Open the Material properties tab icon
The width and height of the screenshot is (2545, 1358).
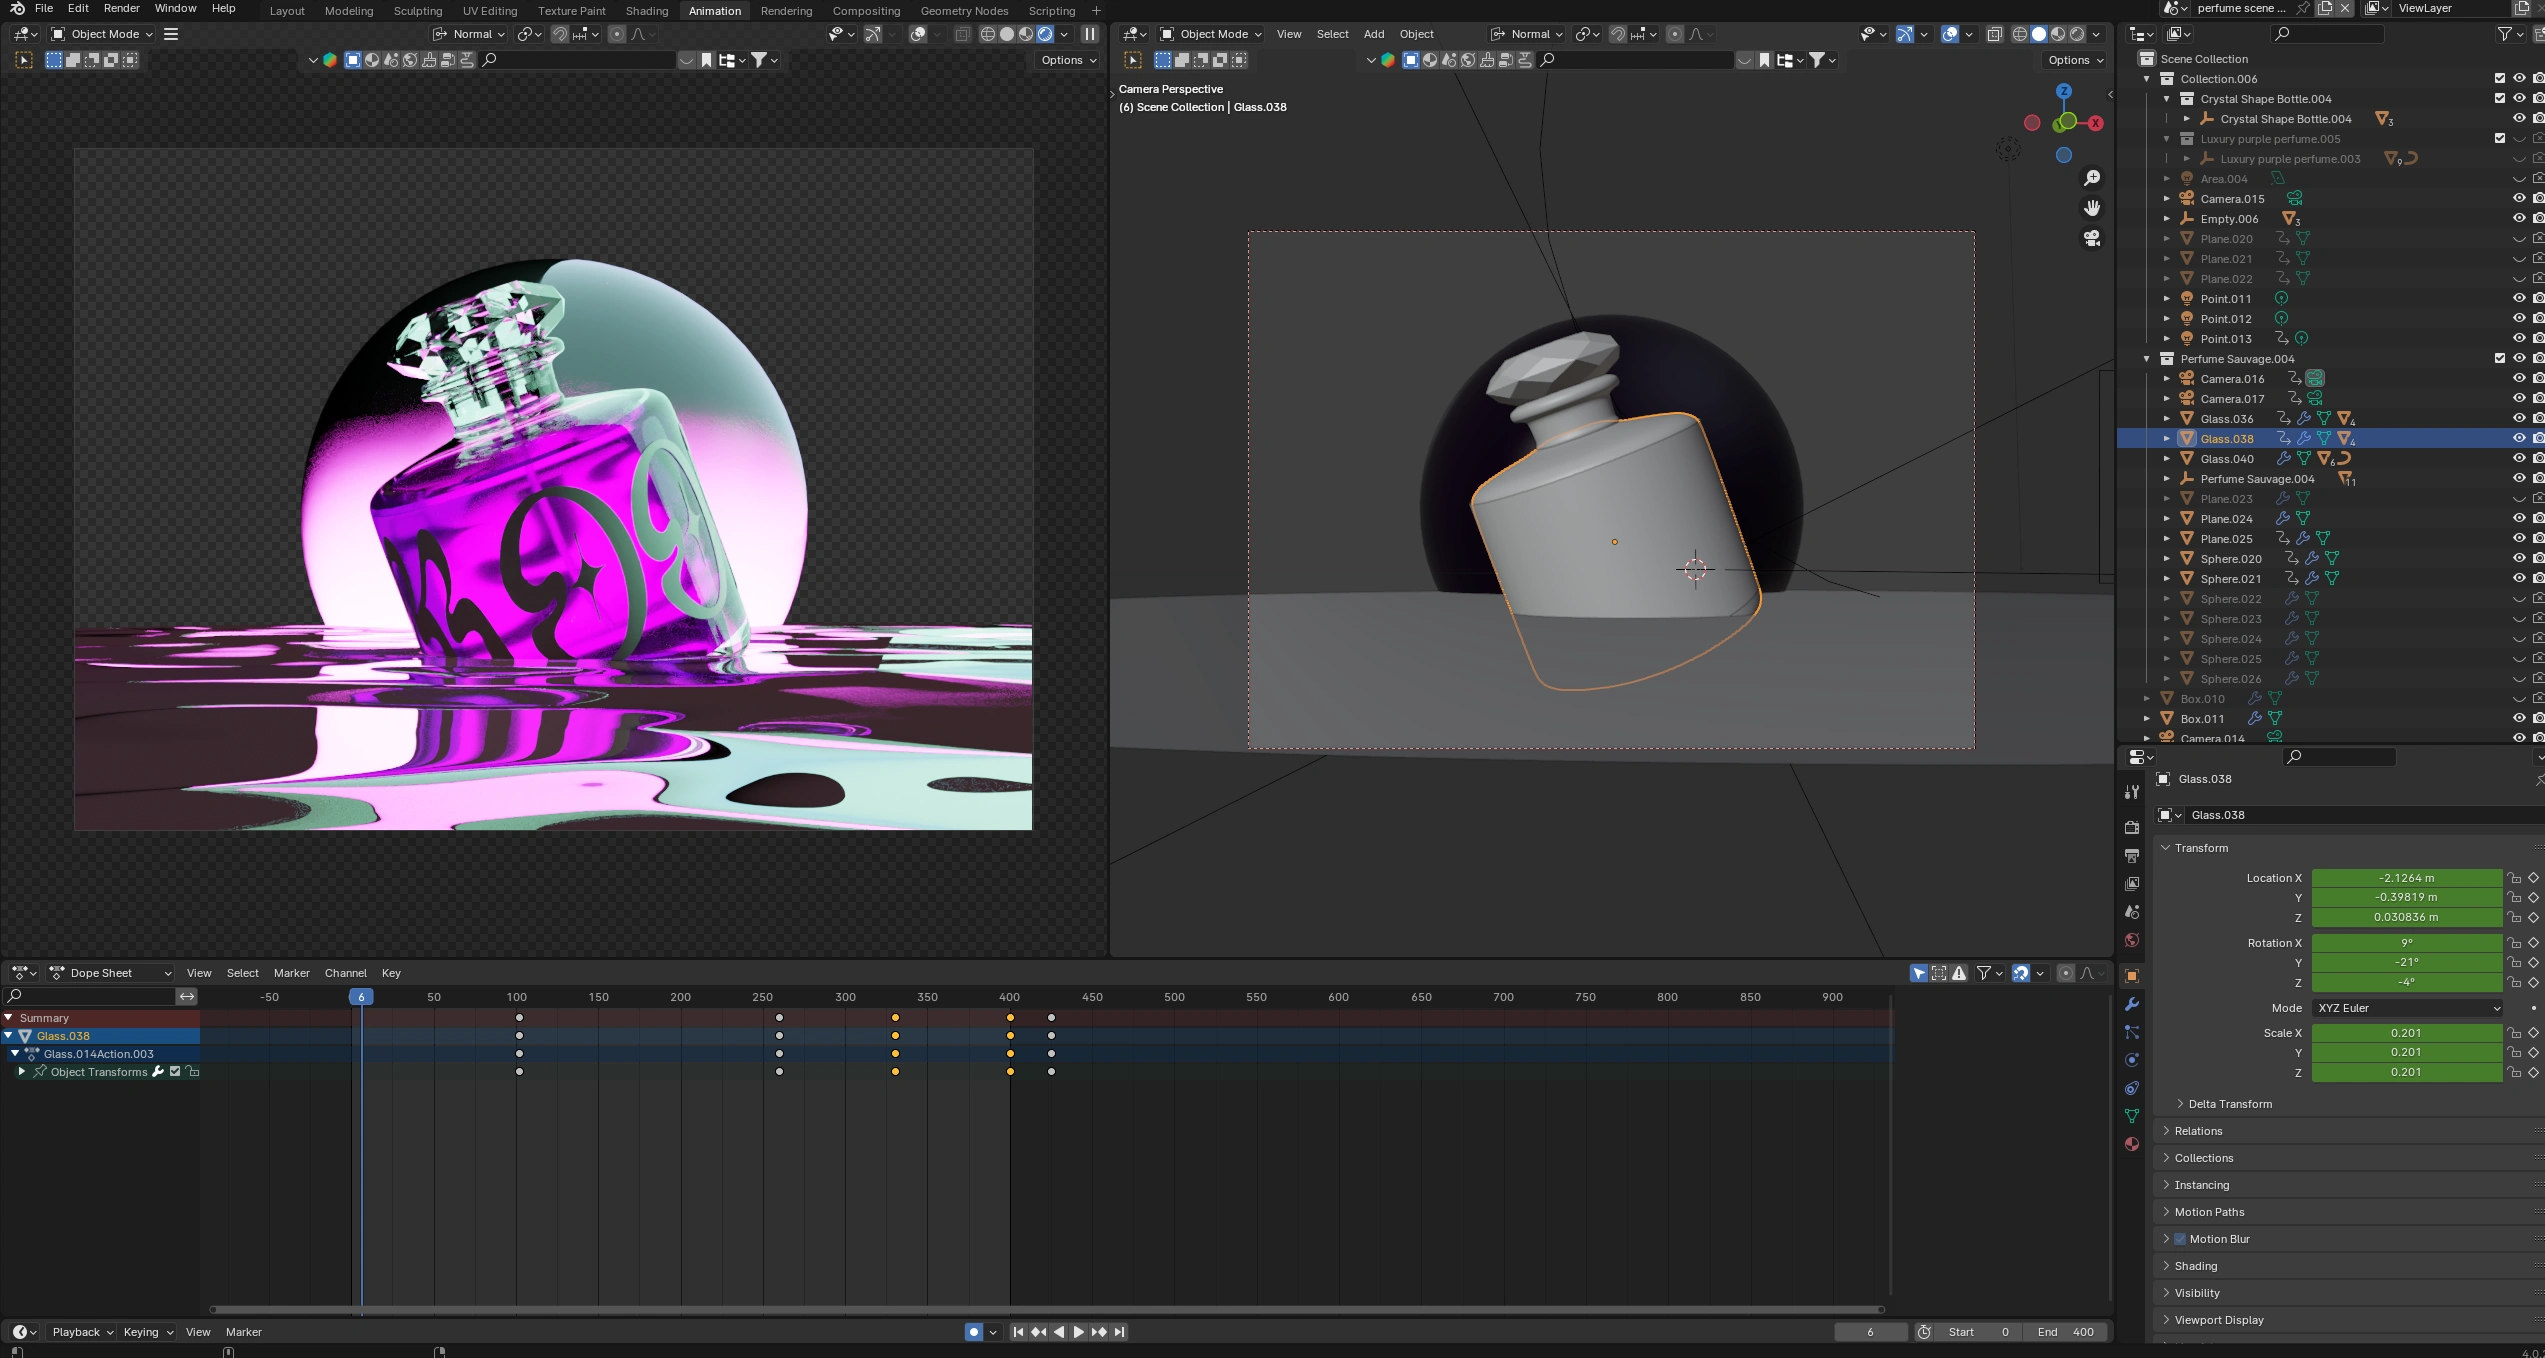[x=2132, y=1144]
